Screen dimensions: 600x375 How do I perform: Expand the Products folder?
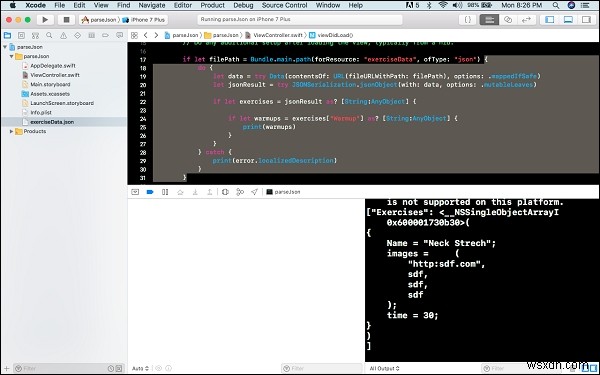pos(11,131)
